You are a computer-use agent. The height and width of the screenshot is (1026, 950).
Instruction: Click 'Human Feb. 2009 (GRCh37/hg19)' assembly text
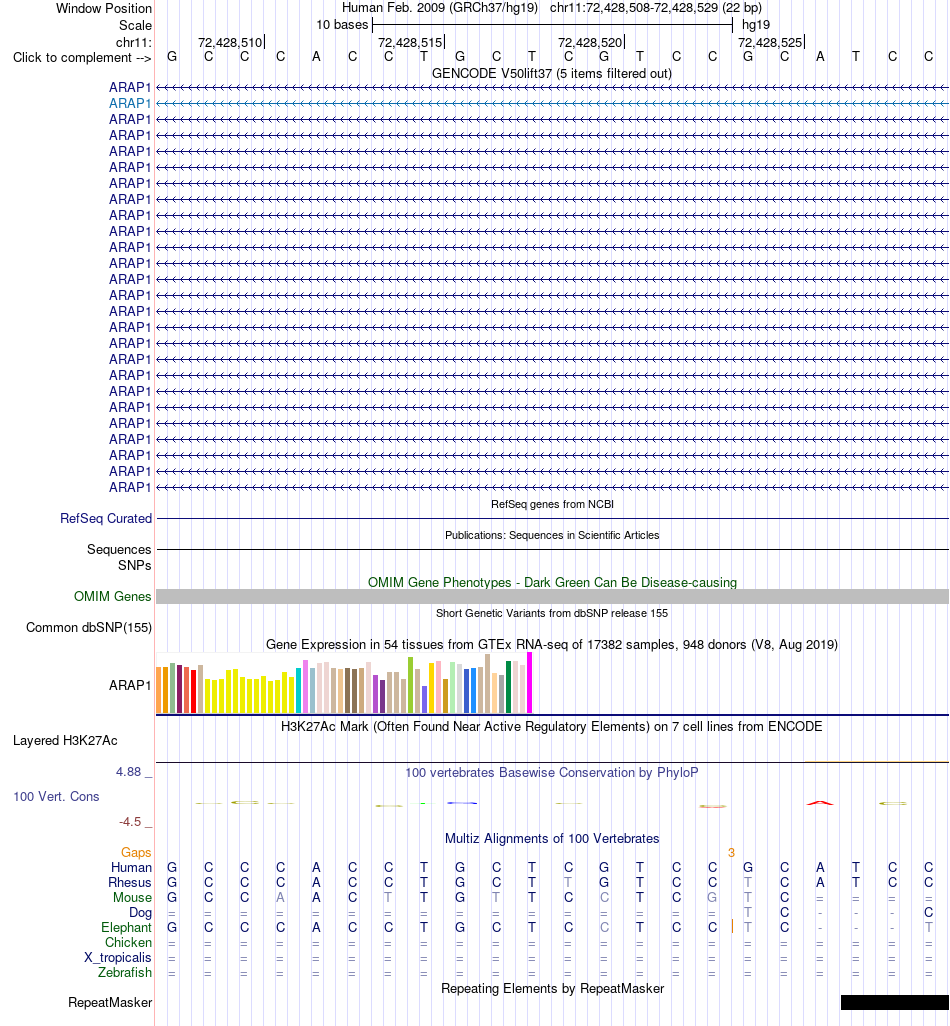(x=440, y=8)
